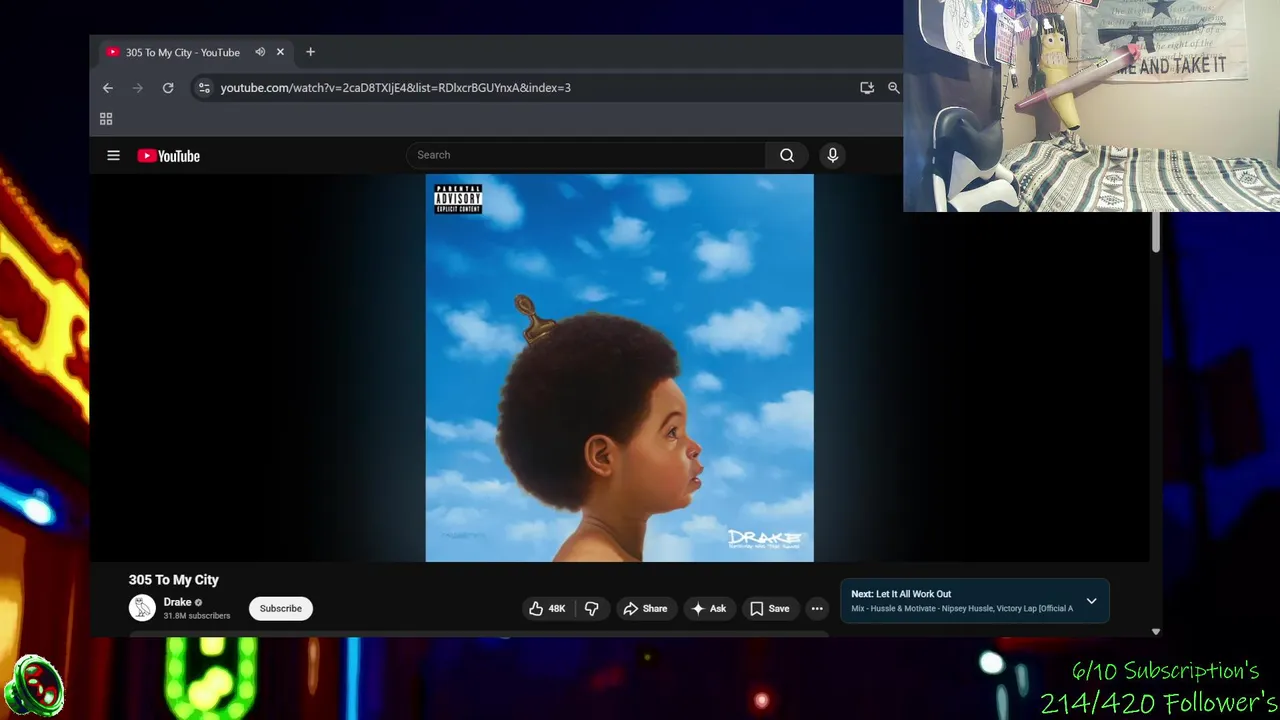This screenshot has height=720, width=1280.
Task: Click the Drake album art video player
Action: click(x=619, y=368)
